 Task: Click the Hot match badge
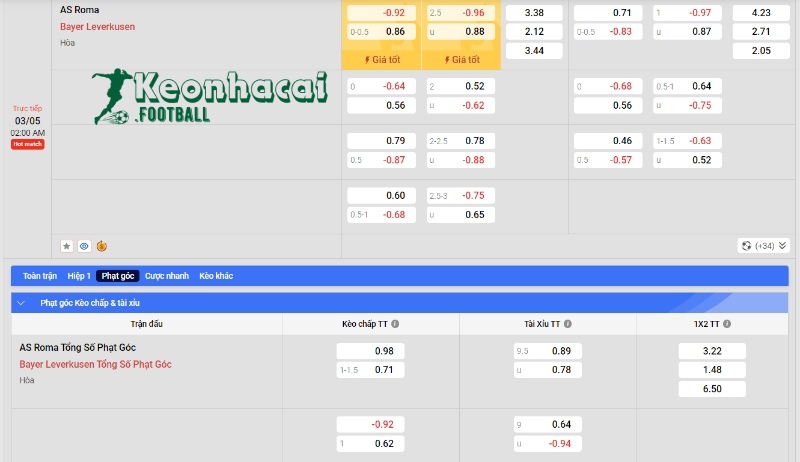click(28, 144)
